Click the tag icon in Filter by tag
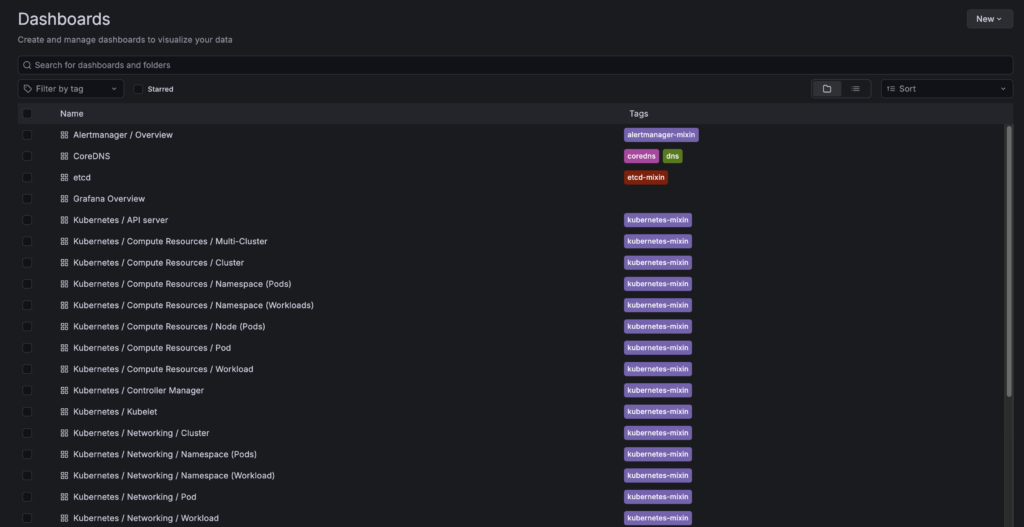Image resolution: width=1024 pixels, height=527 pixels. tap(28, 89)
